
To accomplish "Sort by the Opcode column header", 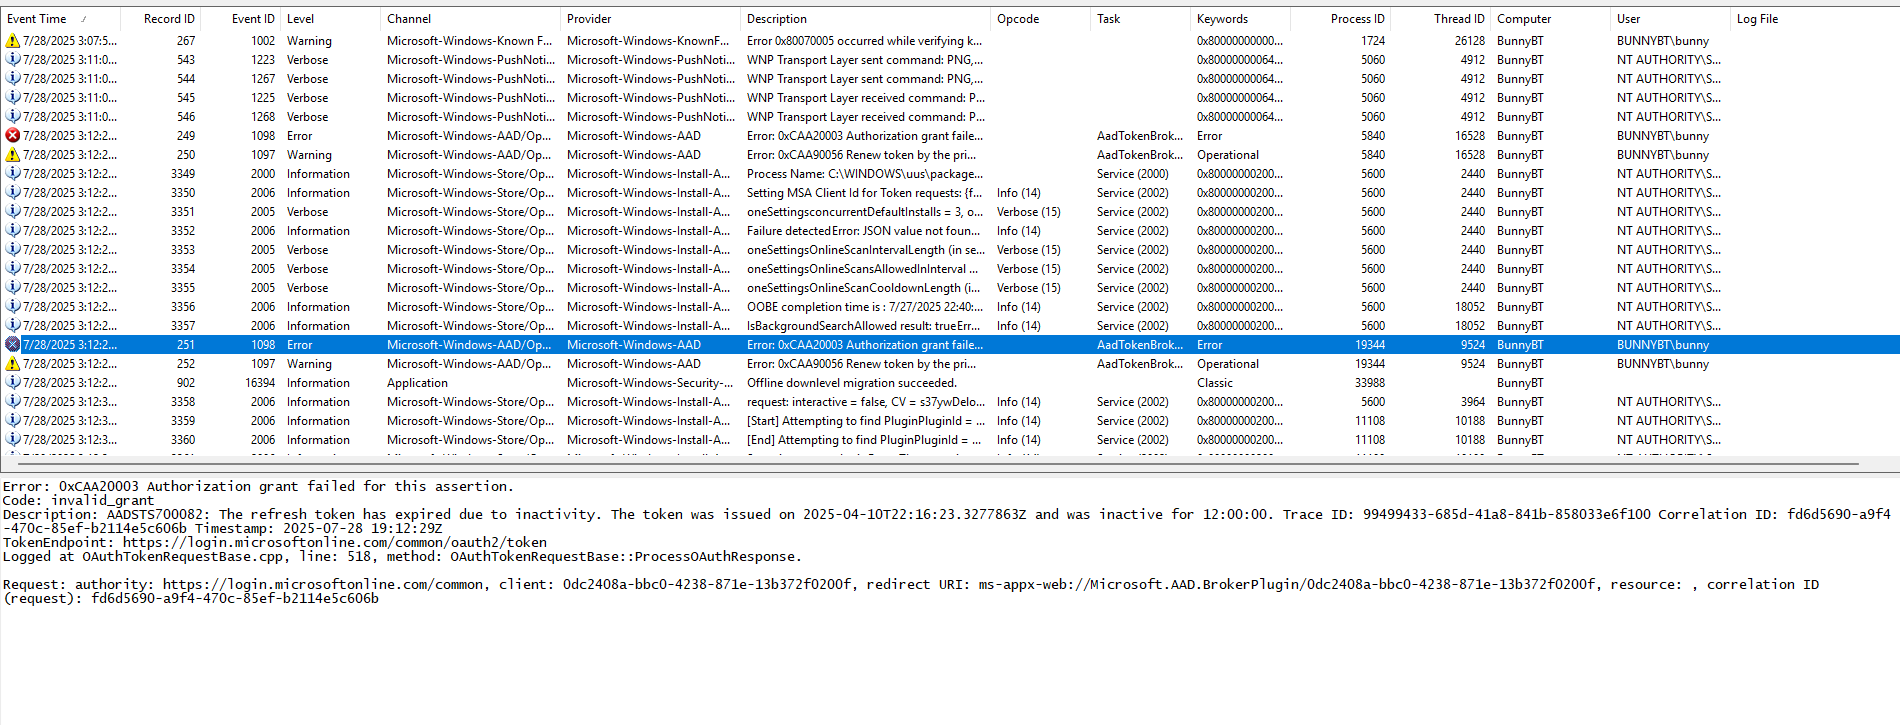I will tap(1040, 19).
